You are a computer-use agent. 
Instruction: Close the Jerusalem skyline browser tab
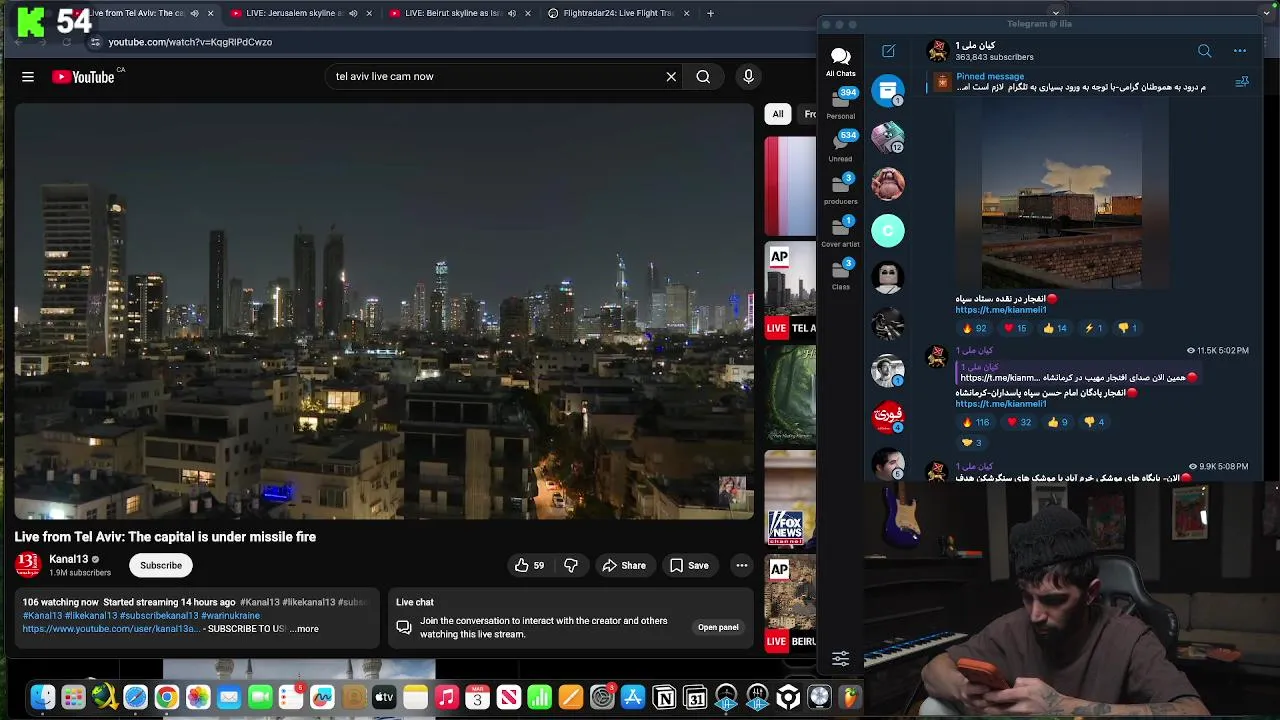(x=369, y=13)
